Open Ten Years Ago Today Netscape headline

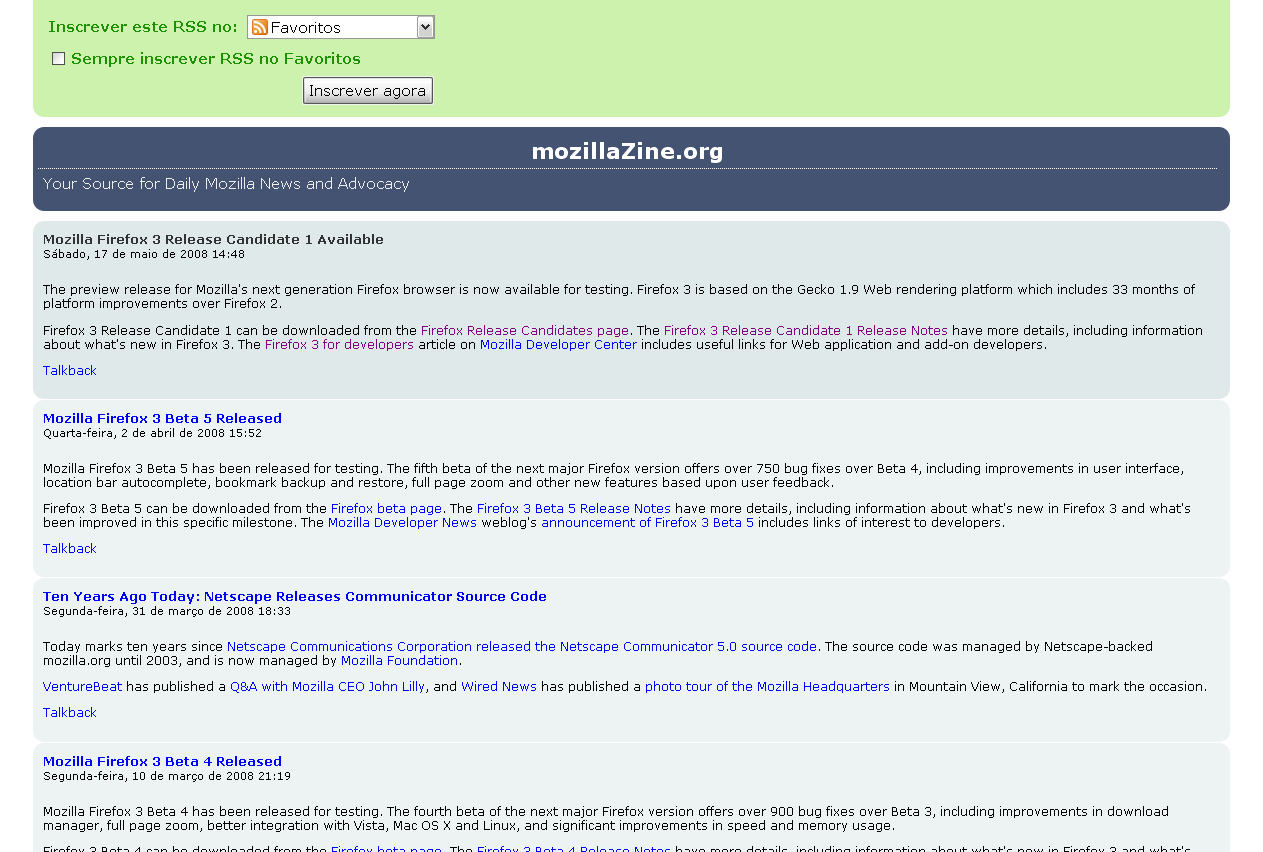295,597
